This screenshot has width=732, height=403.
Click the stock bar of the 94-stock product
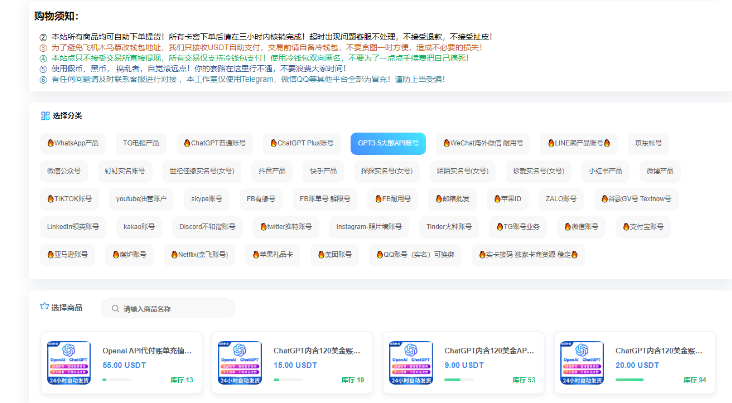(x=630, y=380)
